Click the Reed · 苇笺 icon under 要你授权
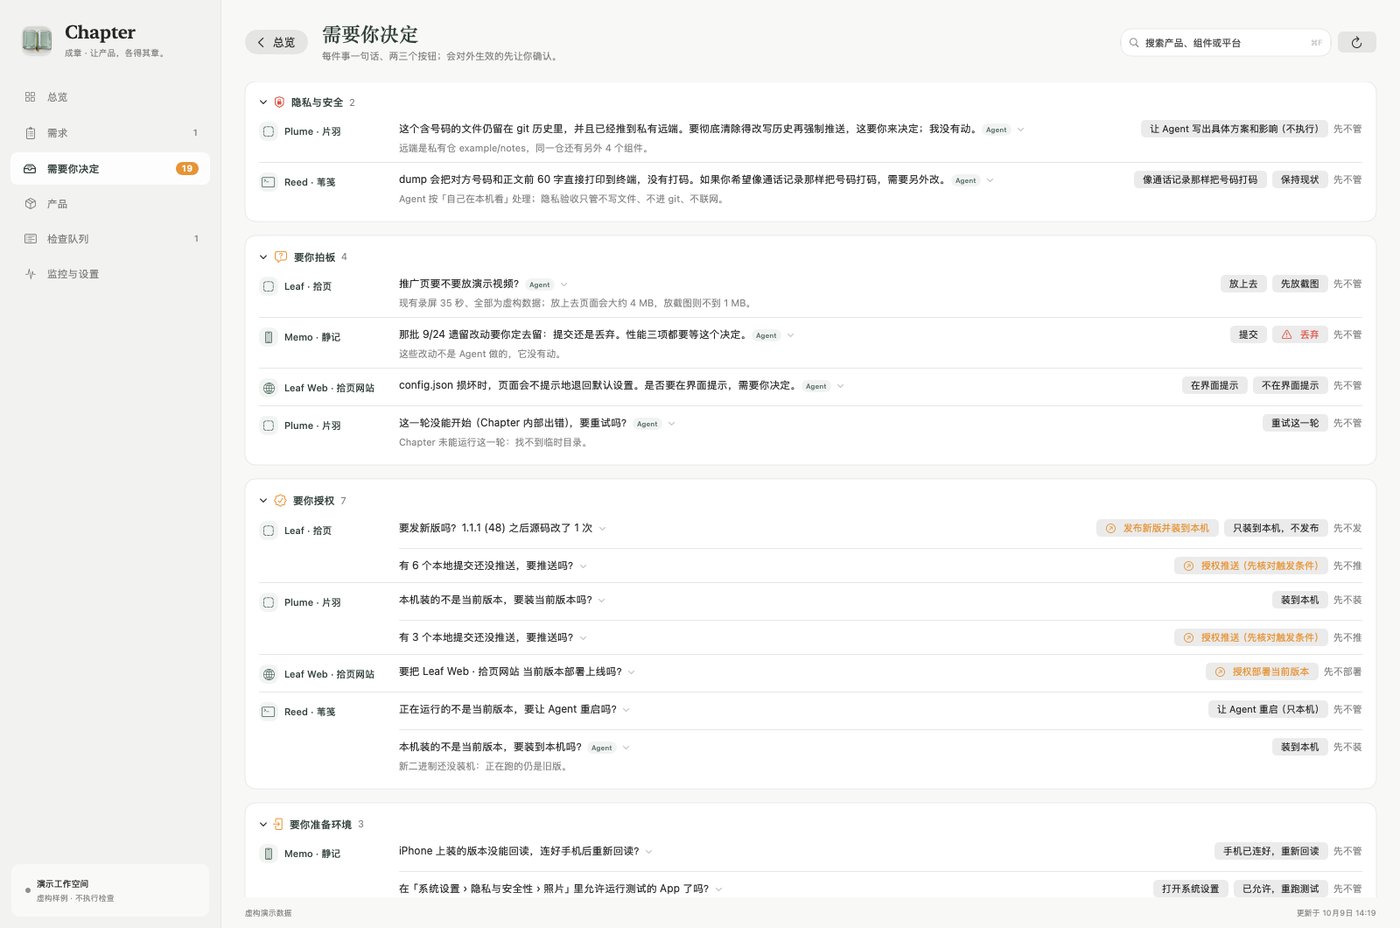 coord(268,712)
